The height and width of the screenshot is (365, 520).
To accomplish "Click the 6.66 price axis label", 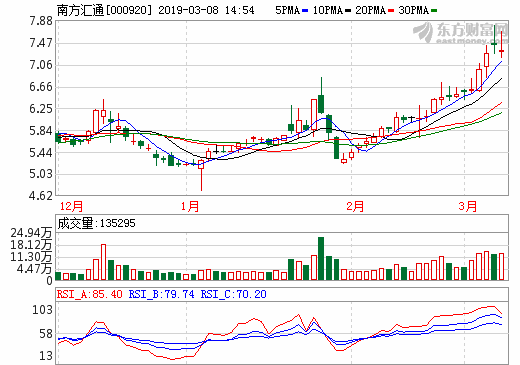I will pos(41,87).
